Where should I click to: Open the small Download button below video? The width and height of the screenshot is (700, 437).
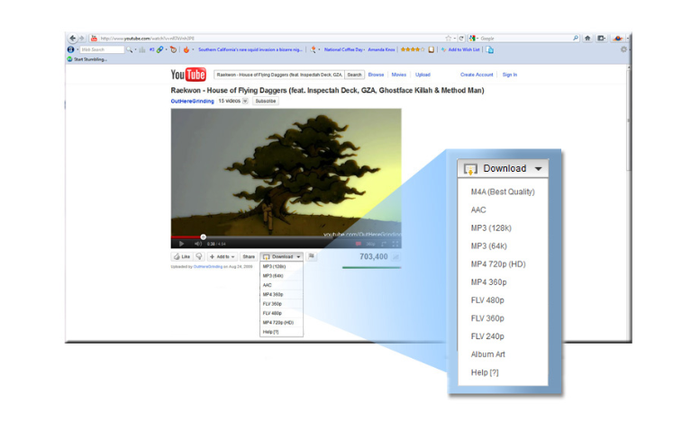coord(282,257)
